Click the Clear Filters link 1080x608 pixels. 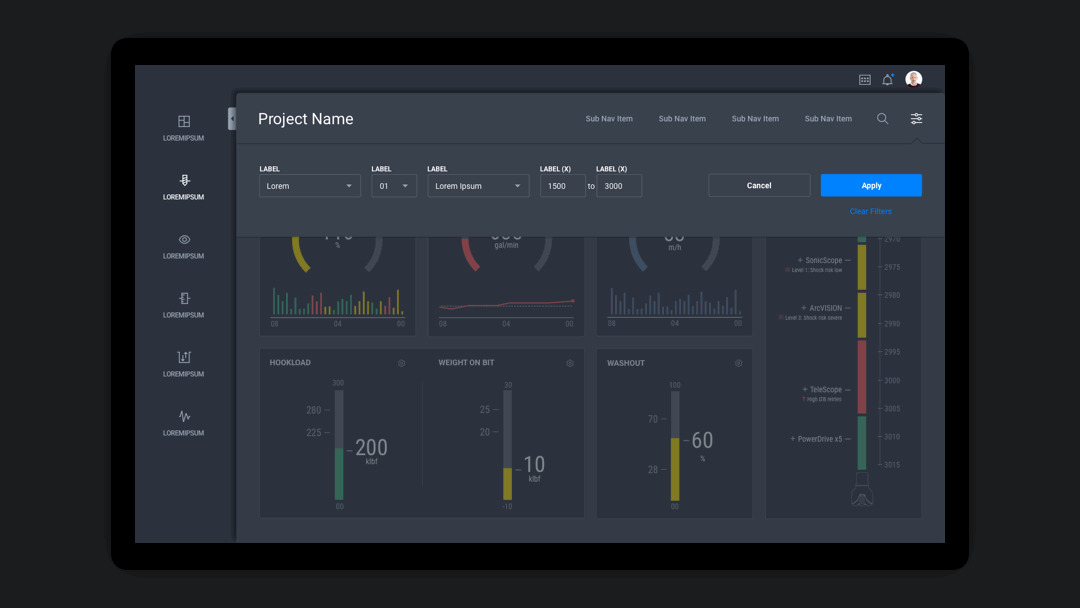click(871, 211)
